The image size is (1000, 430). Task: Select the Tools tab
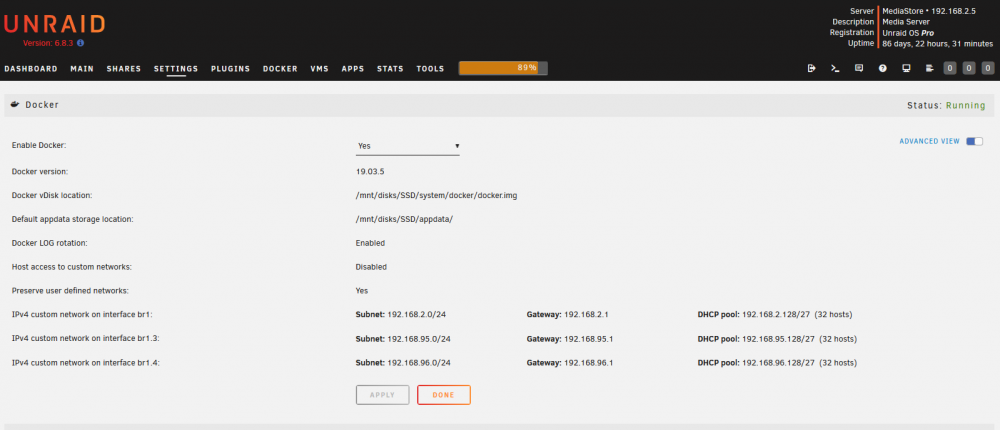430,69
